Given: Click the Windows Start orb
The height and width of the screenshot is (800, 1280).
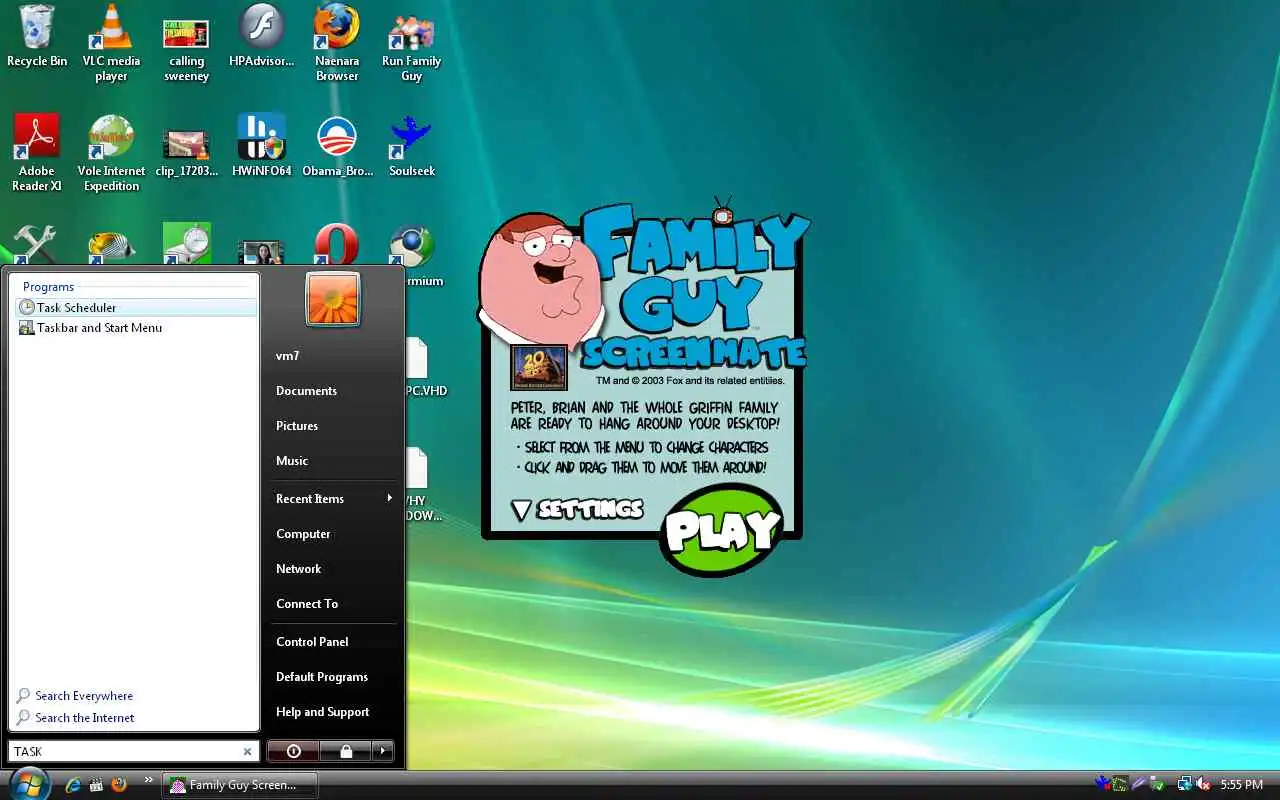Looking at the screenshot, I should 29,784.
